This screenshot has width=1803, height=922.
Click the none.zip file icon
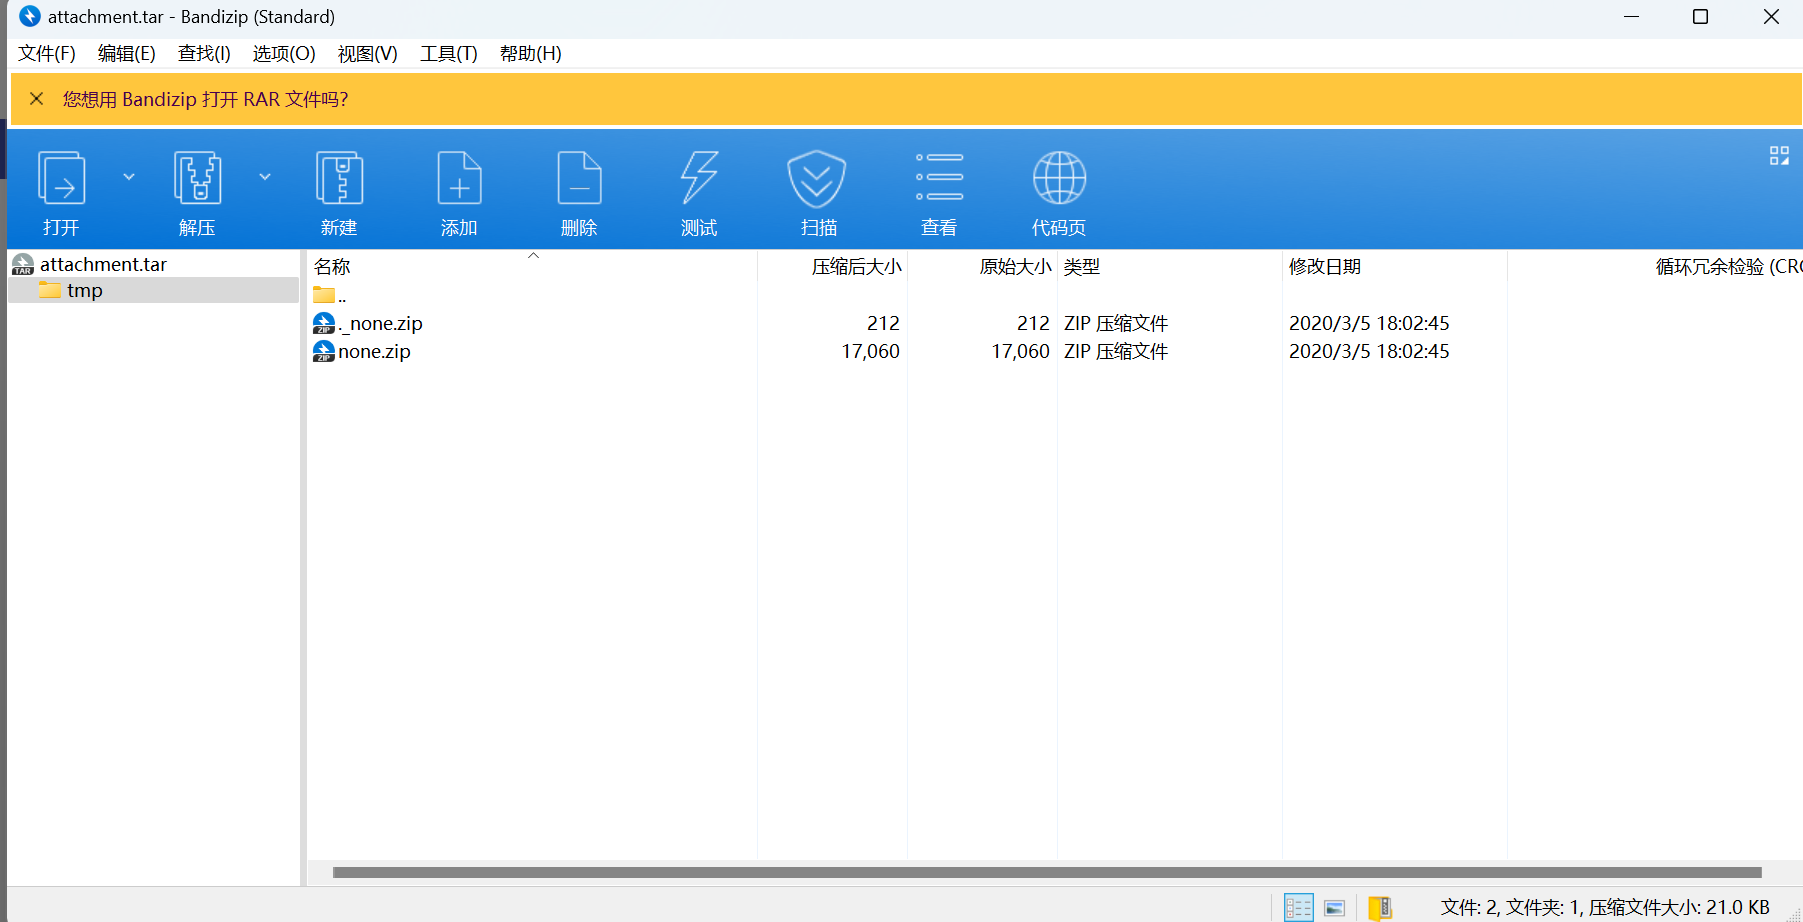(x=324, y=351)
